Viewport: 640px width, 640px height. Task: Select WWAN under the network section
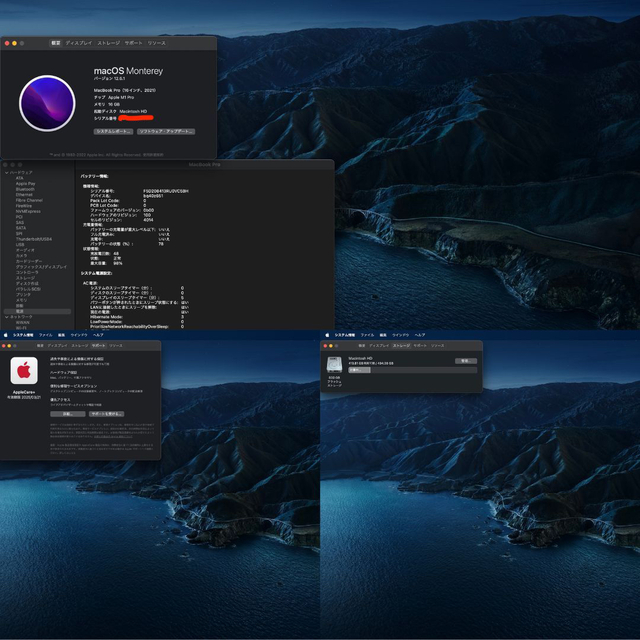(x=22, y=322)
